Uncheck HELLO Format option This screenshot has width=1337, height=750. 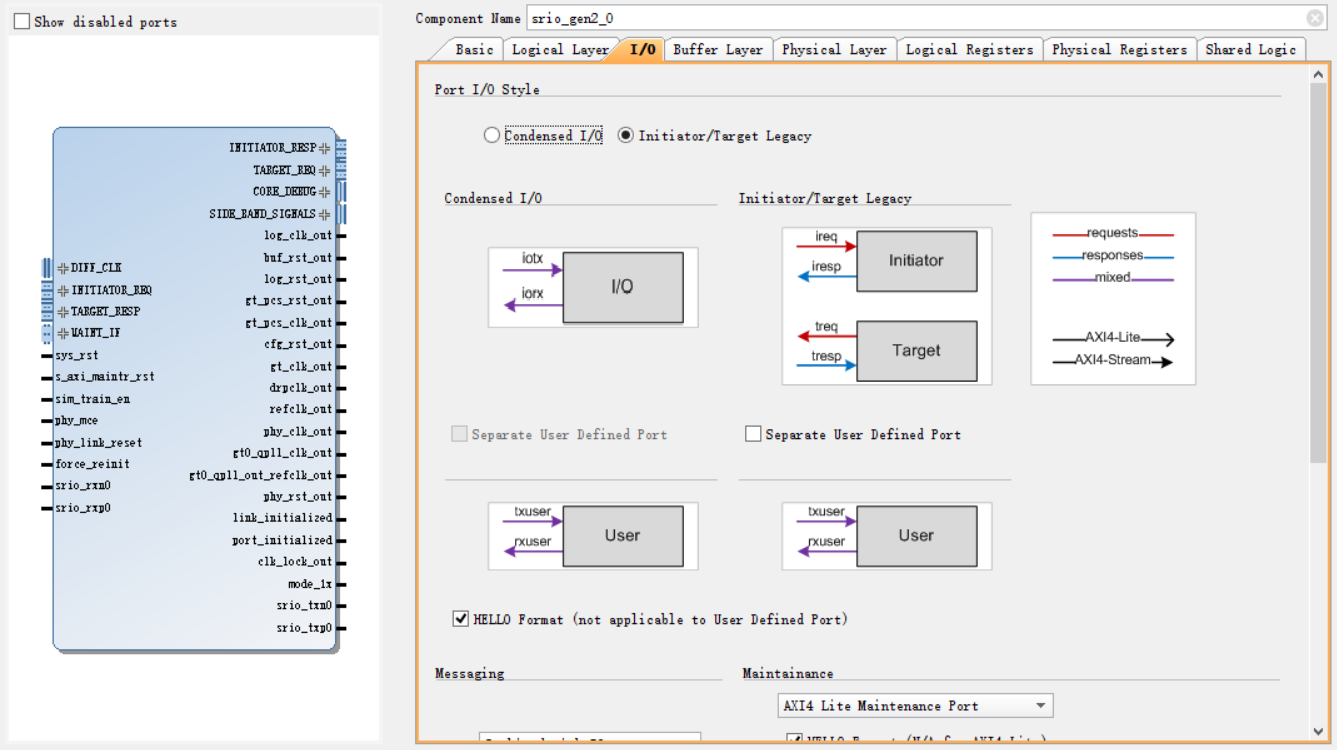(460, 618)
